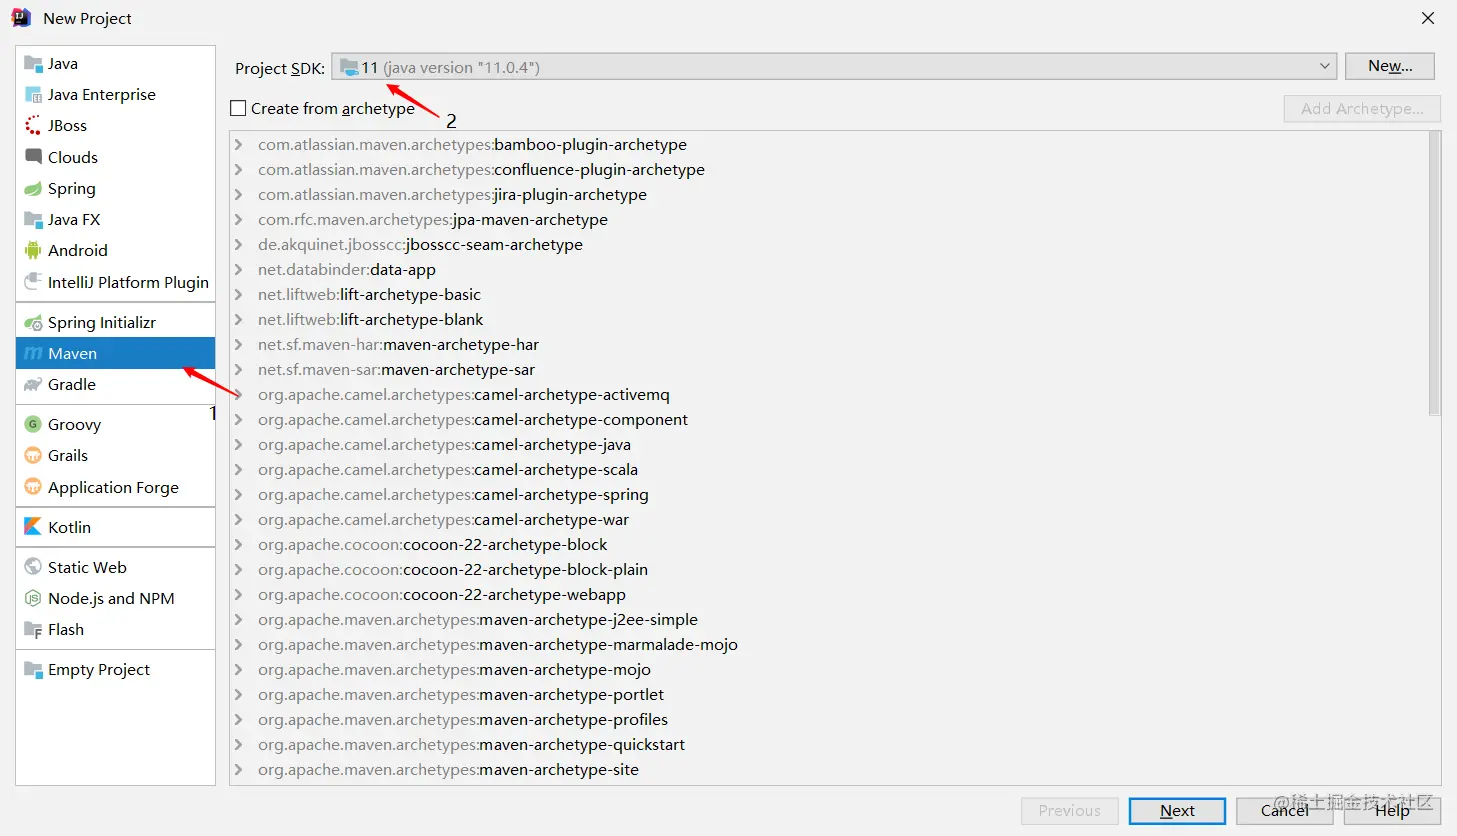
Task: Choose the Gradle project type
Action: pos(69,385)
